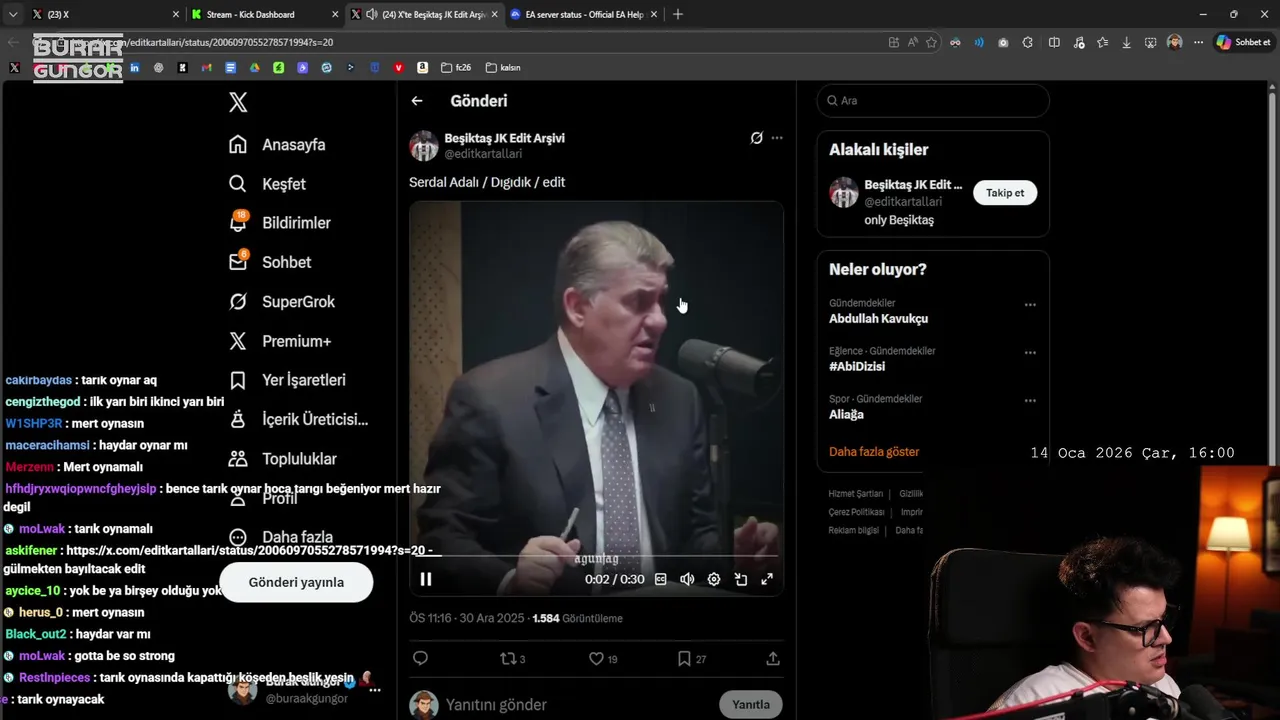The image size is (1280, 720).
Task: Open the X logo home link
Action: point(238,102)
